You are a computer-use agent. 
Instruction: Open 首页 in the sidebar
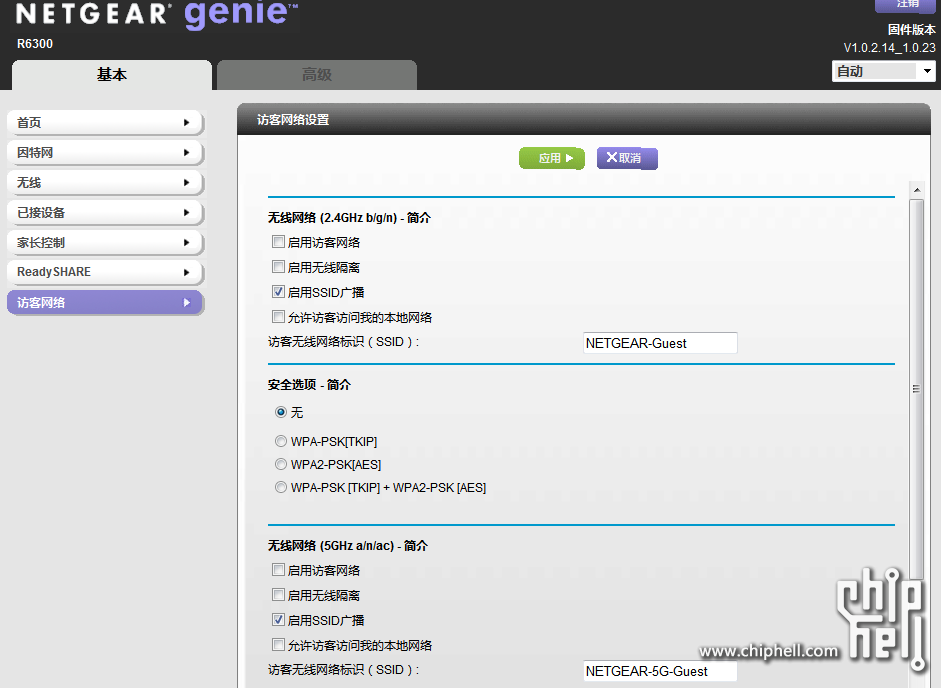click(106, 122)
